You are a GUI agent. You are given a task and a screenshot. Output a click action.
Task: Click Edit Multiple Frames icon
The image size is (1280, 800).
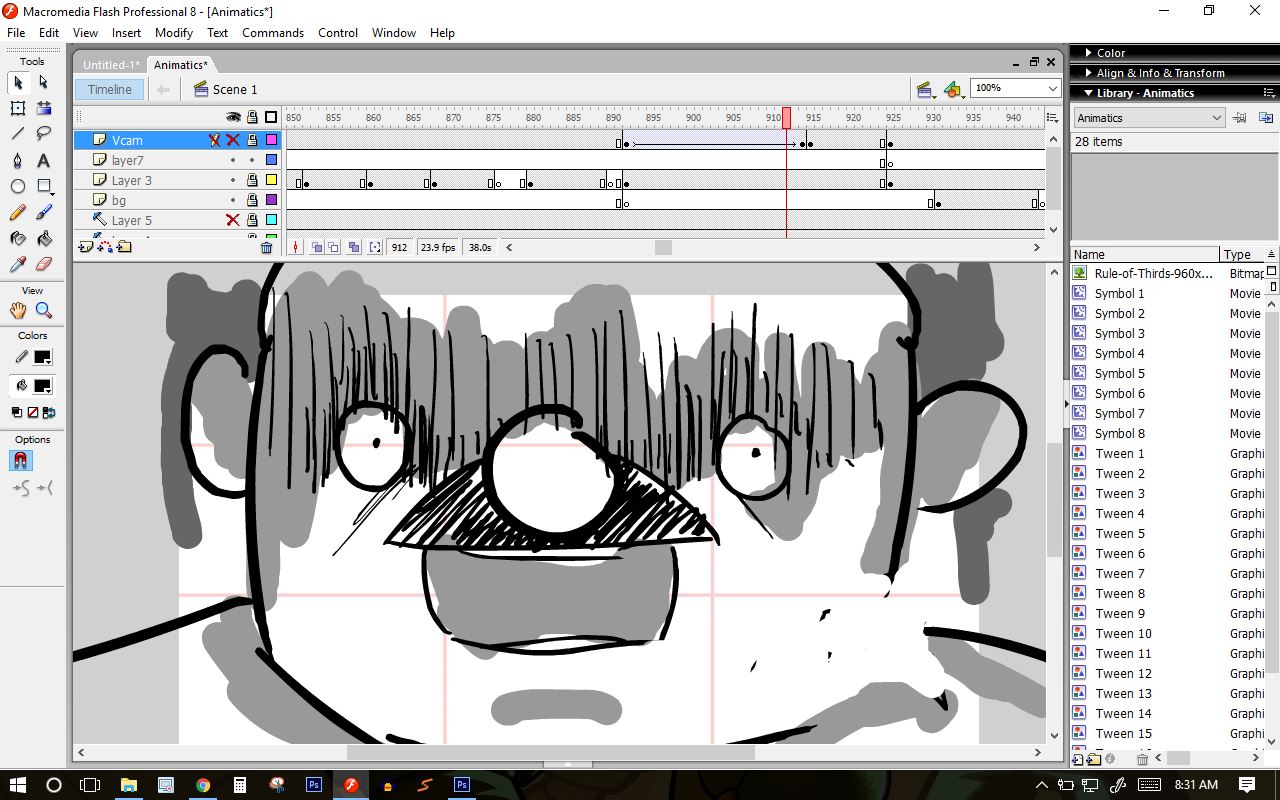click(x=353, y=247)
